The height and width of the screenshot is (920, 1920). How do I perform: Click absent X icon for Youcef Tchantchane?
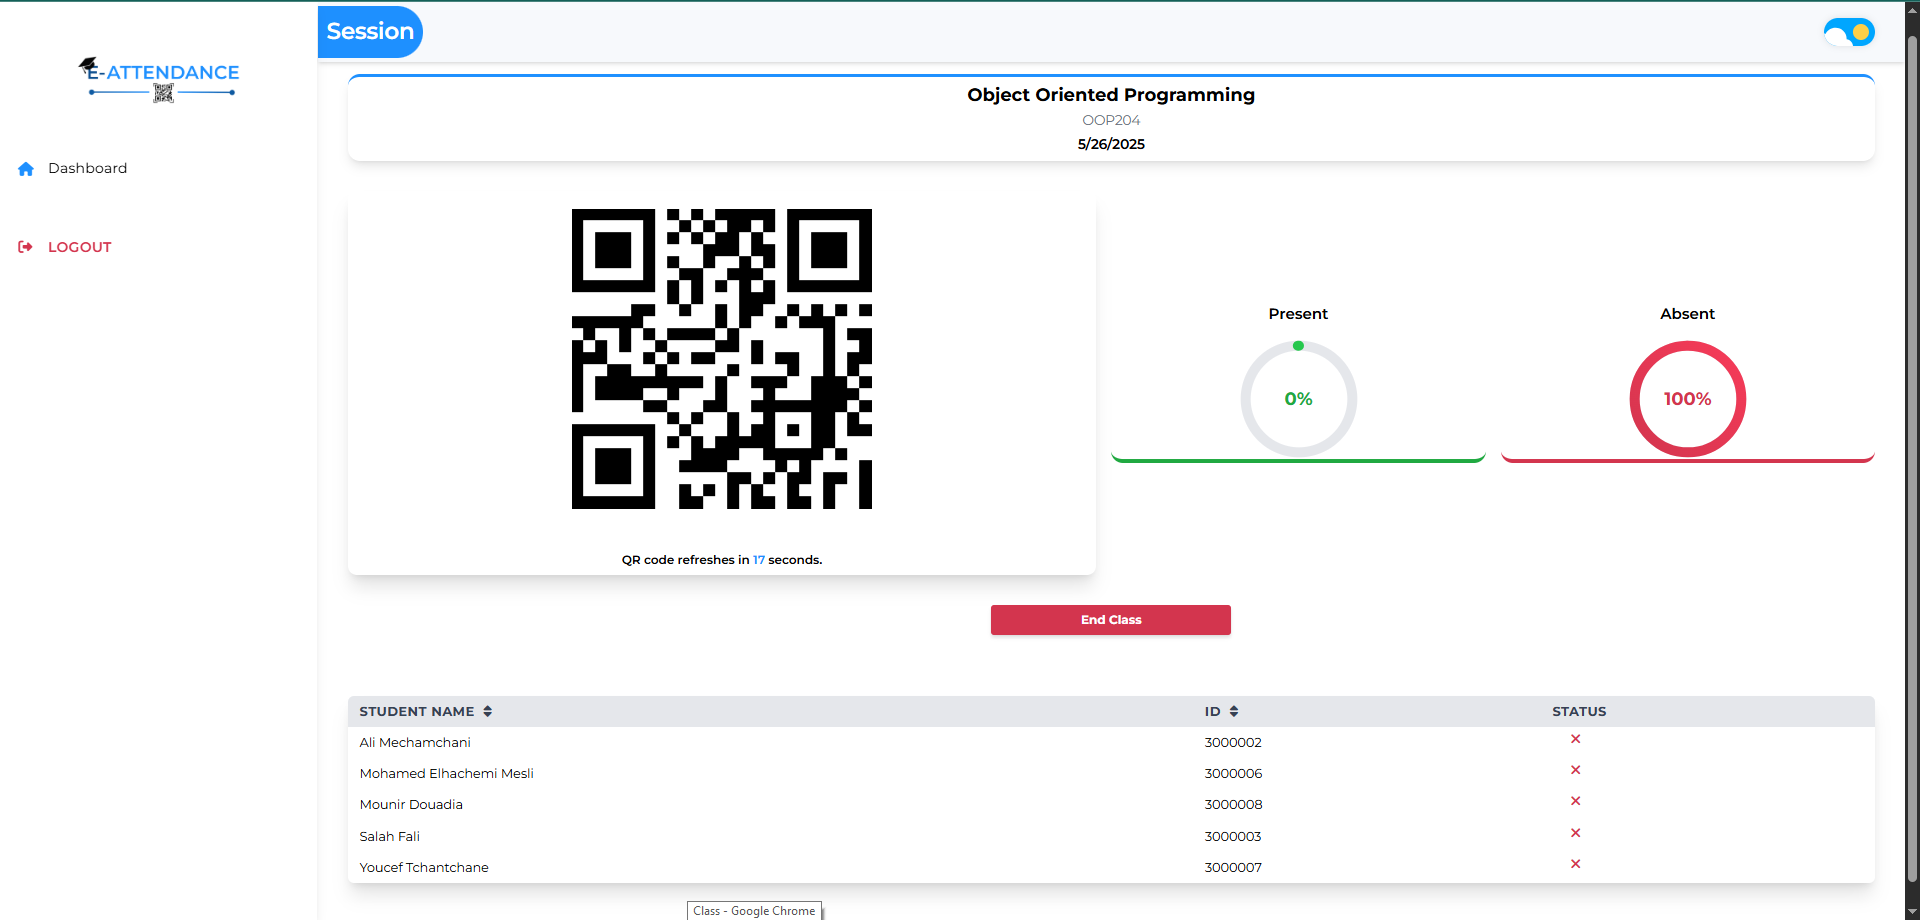1575,864
